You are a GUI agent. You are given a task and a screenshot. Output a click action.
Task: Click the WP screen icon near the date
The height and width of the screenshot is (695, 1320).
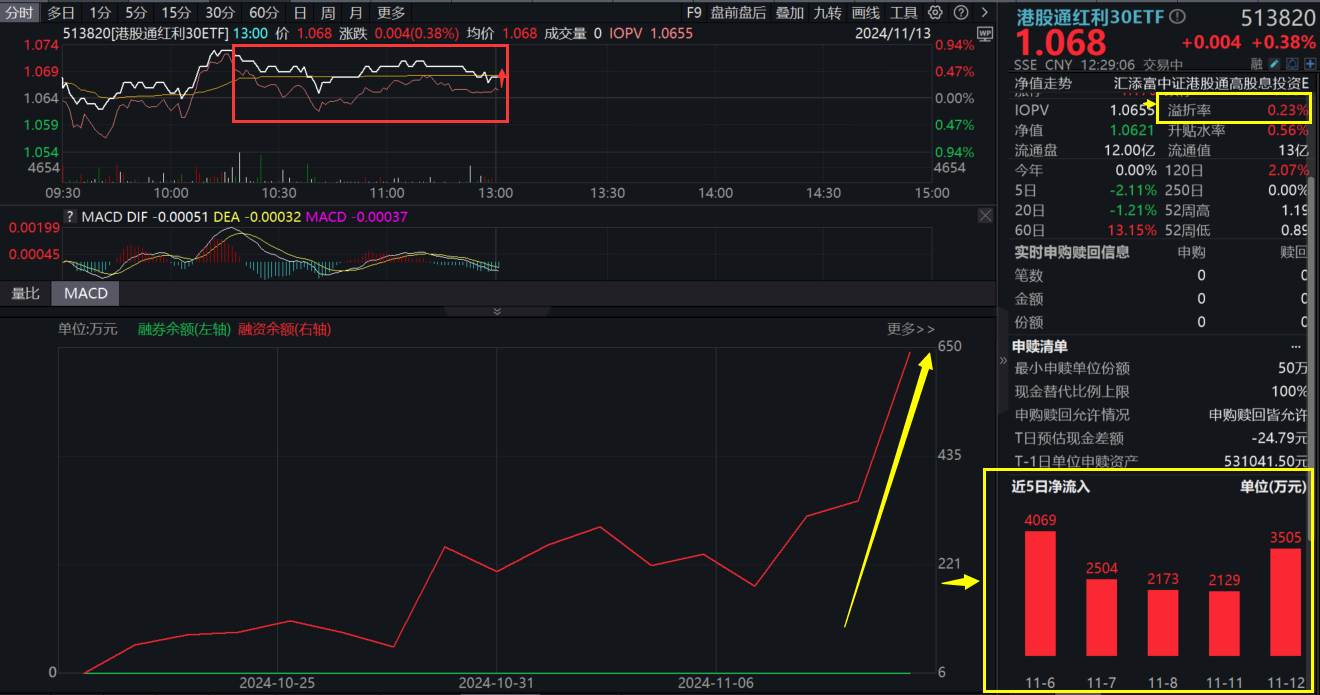[x=984, y=33]
